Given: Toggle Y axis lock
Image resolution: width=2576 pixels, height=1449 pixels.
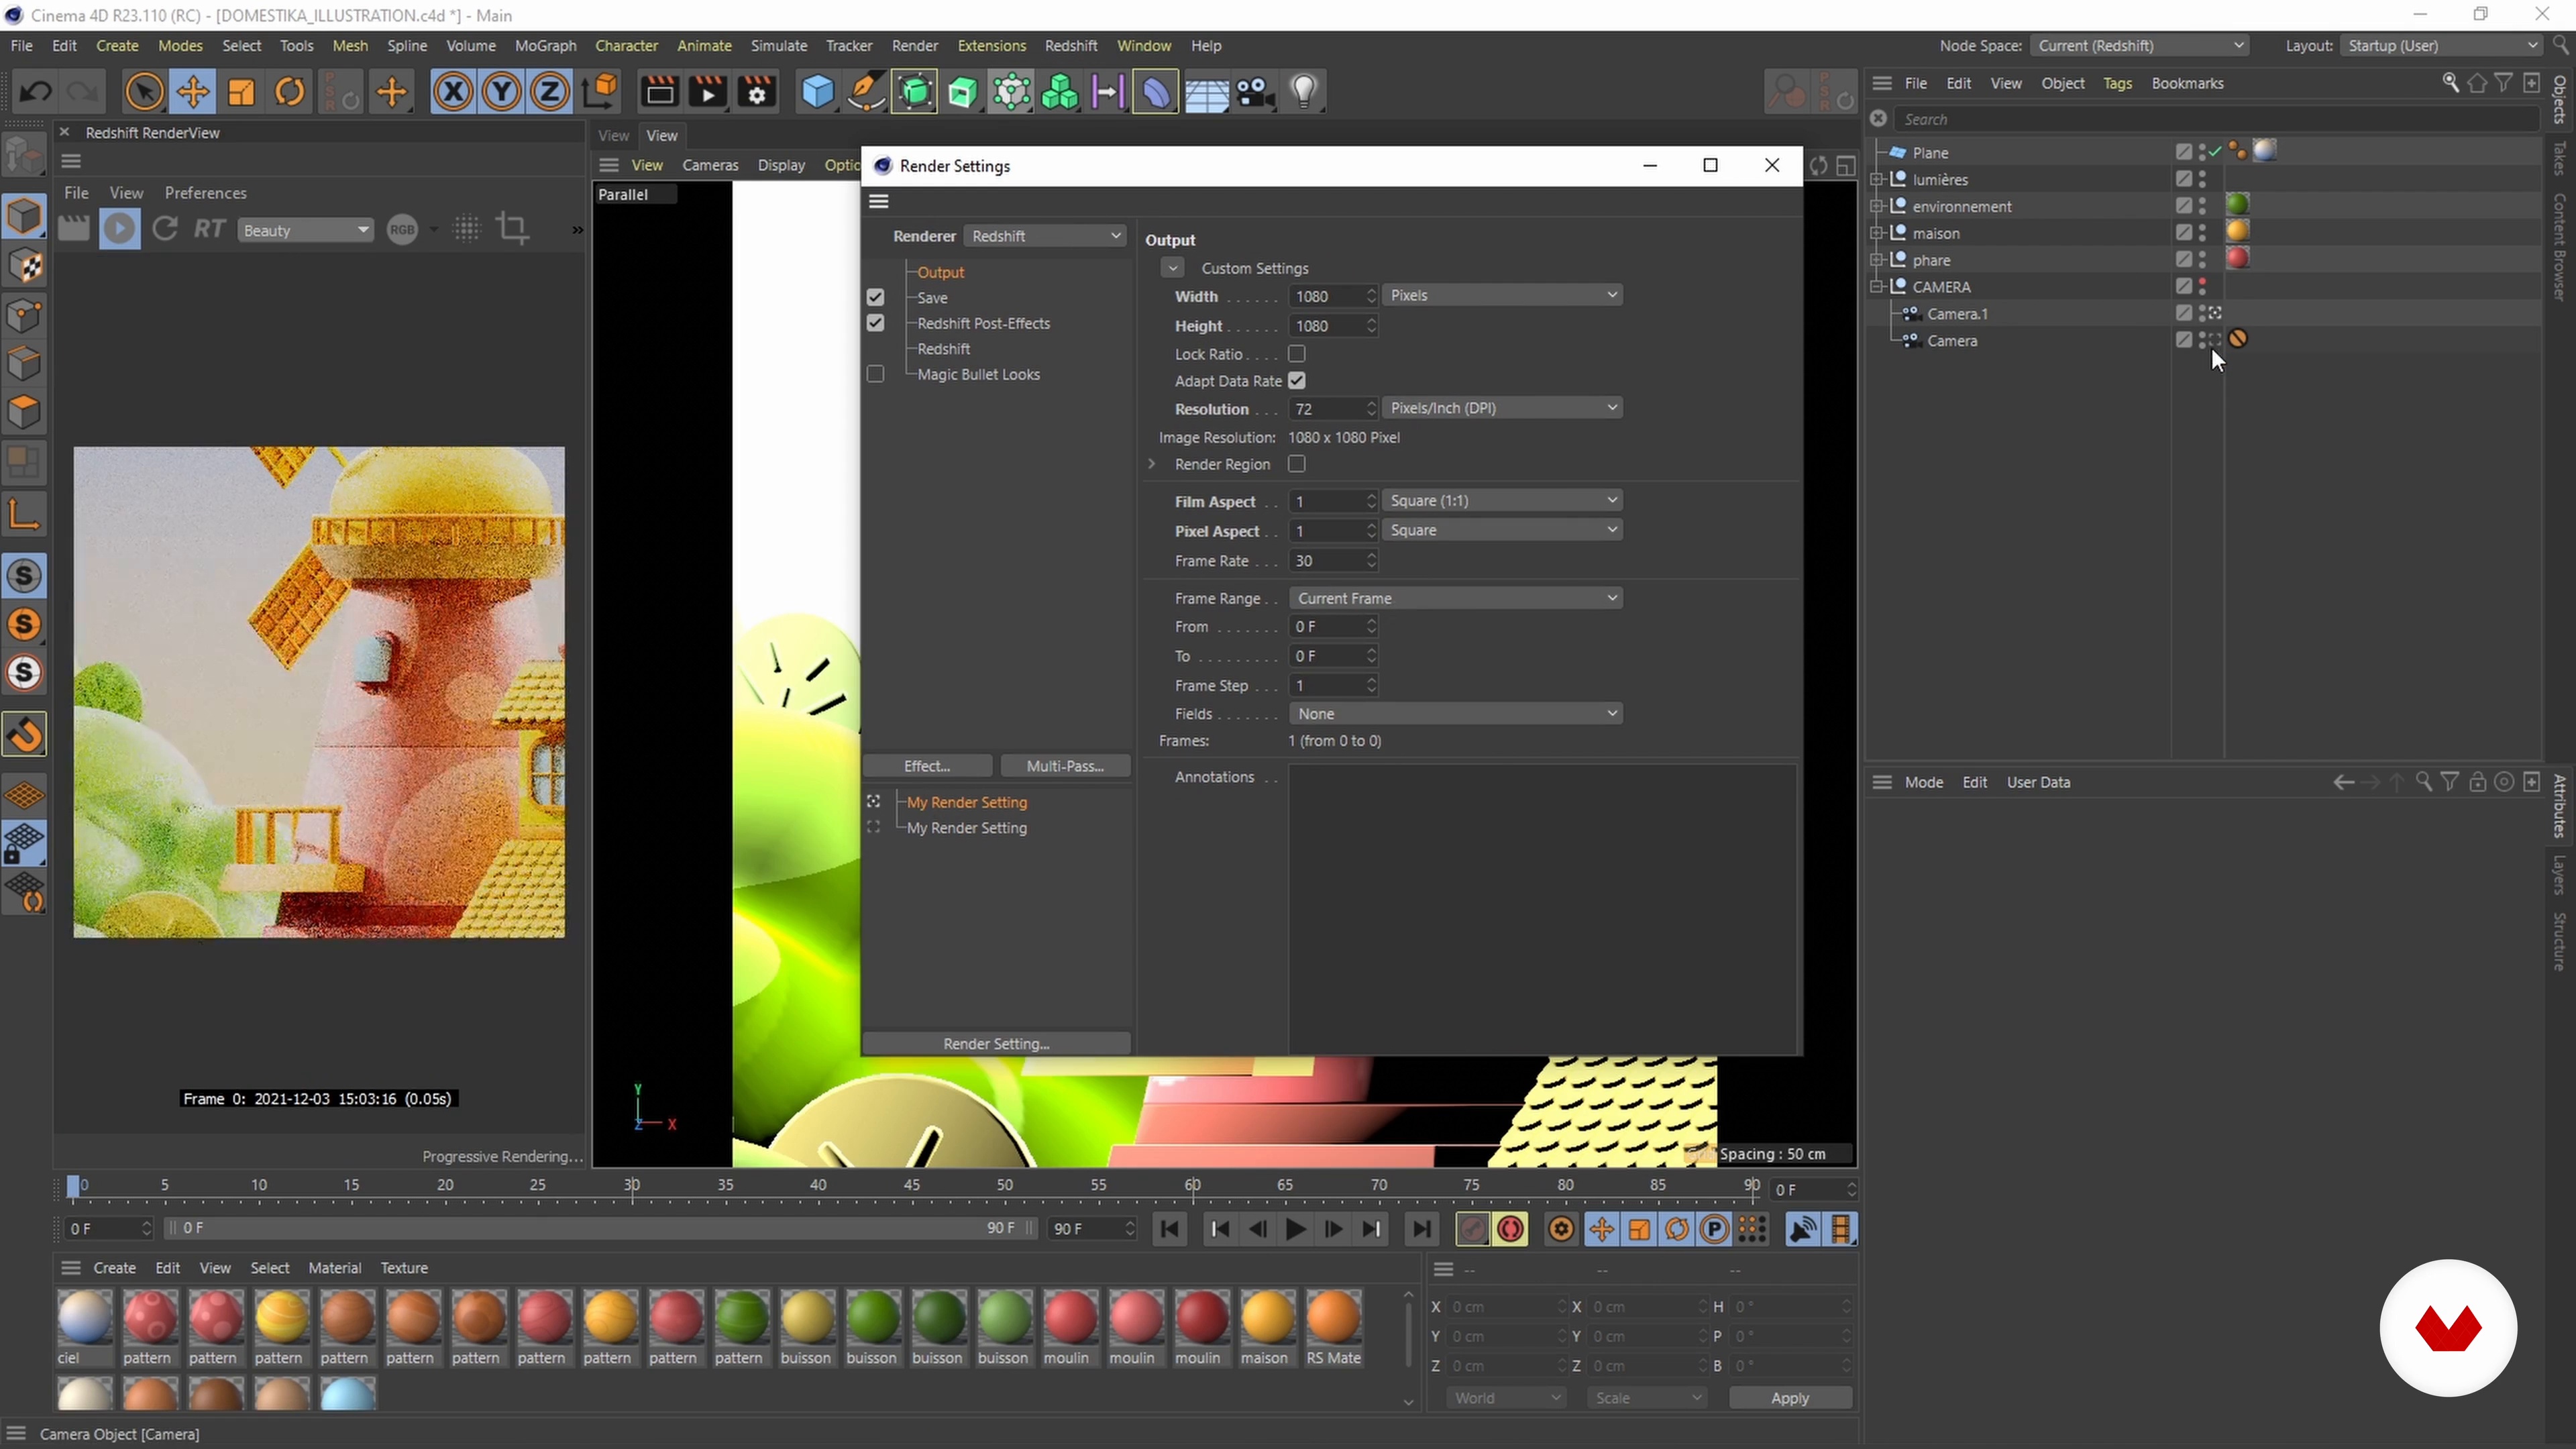Looking at the screenshot, I should 501,92.
